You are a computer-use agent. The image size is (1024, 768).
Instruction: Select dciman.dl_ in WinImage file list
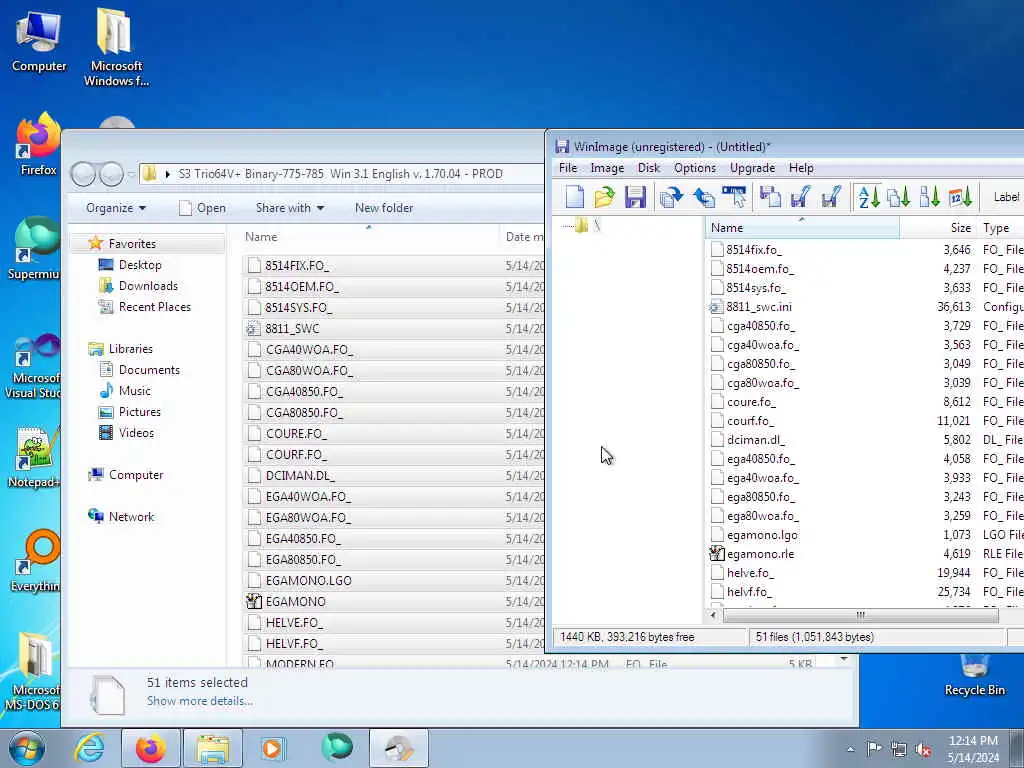tap(756, 440)
